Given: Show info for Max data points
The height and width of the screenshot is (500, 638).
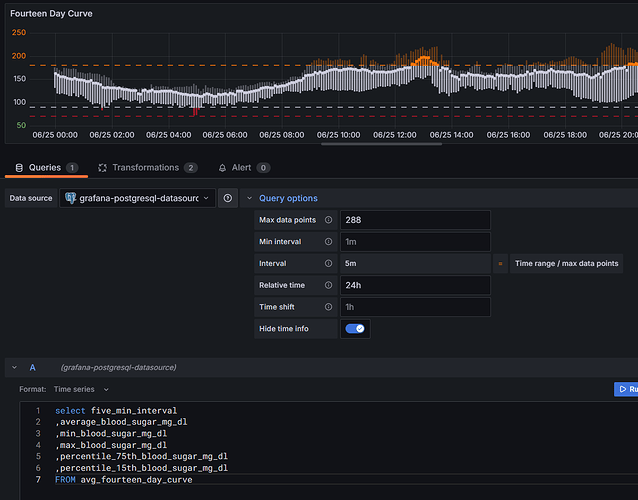Looking at the screenshot, I should (328, 220).
